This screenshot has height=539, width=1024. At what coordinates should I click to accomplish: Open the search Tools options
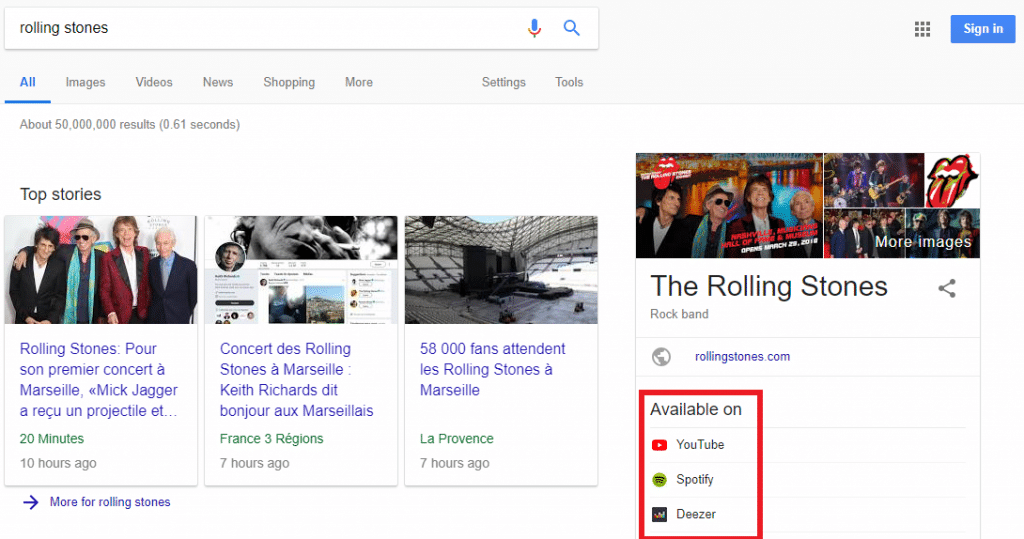[569, 82]
